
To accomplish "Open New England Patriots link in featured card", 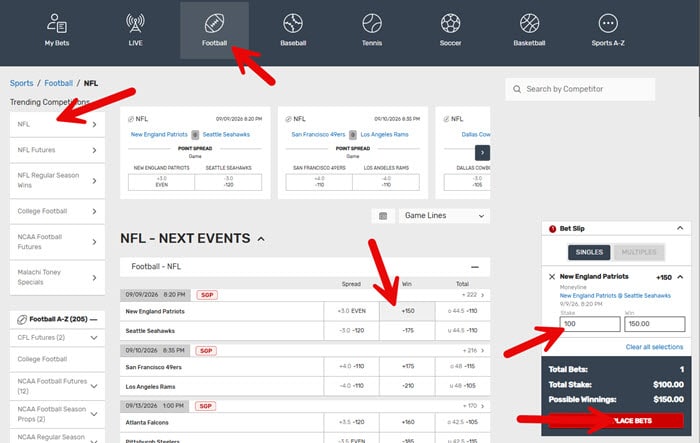I will tap(159, 134).
